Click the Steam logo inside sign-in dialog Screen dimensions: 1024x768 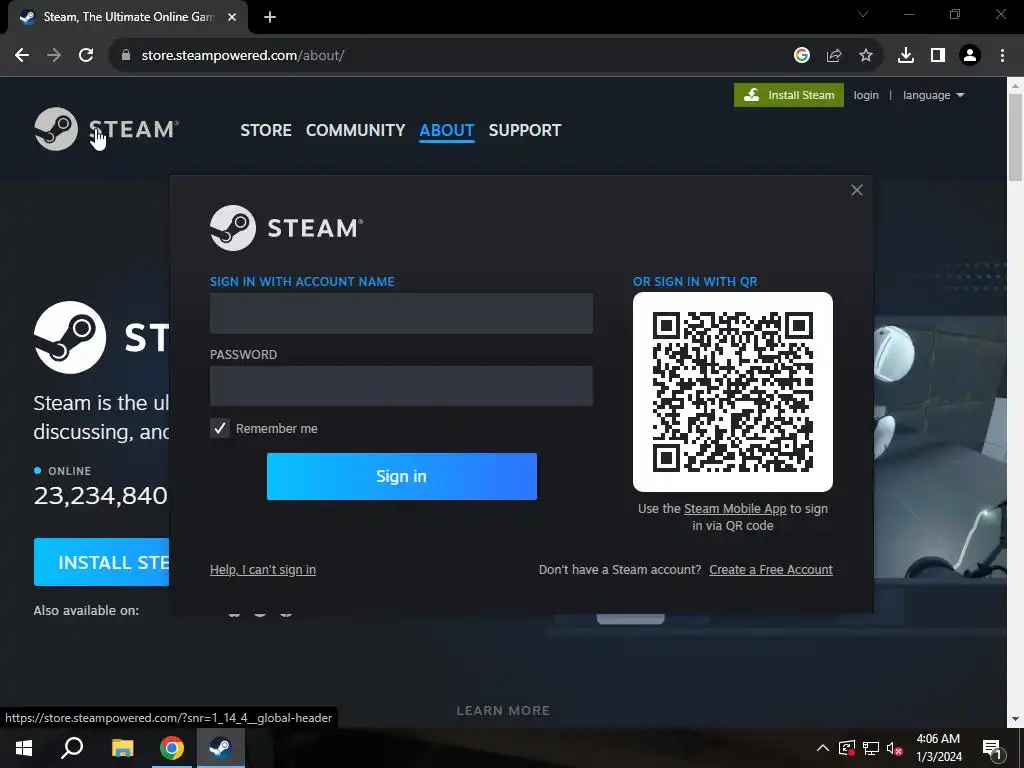pos(286,228)
